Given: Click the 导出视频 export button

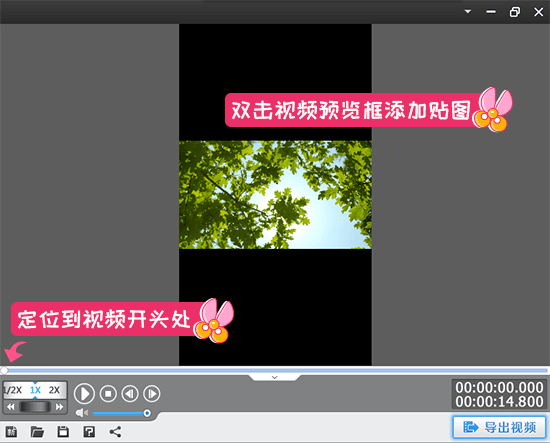Looking at the screenshot, I should click(x=499, y=427).
